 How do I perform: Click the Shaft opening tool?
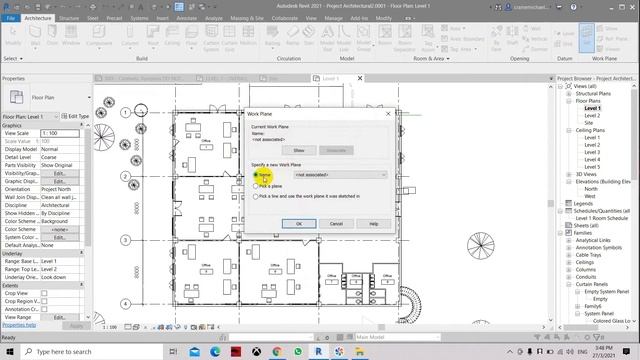512,35
